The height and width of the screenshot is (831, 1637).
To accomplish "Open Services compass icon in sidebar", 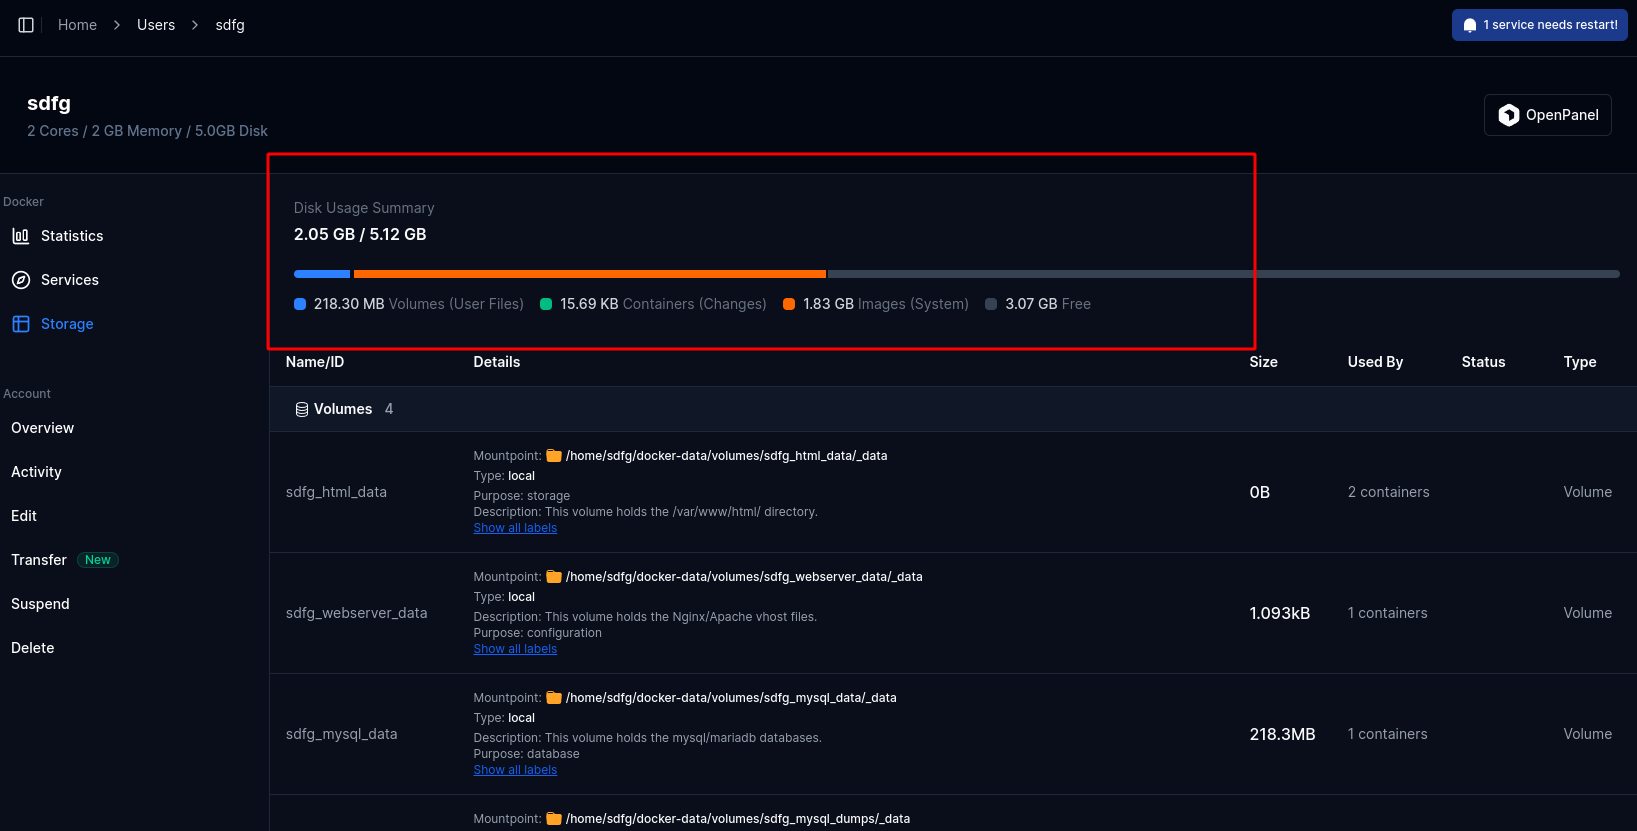I will pos(21,280).
